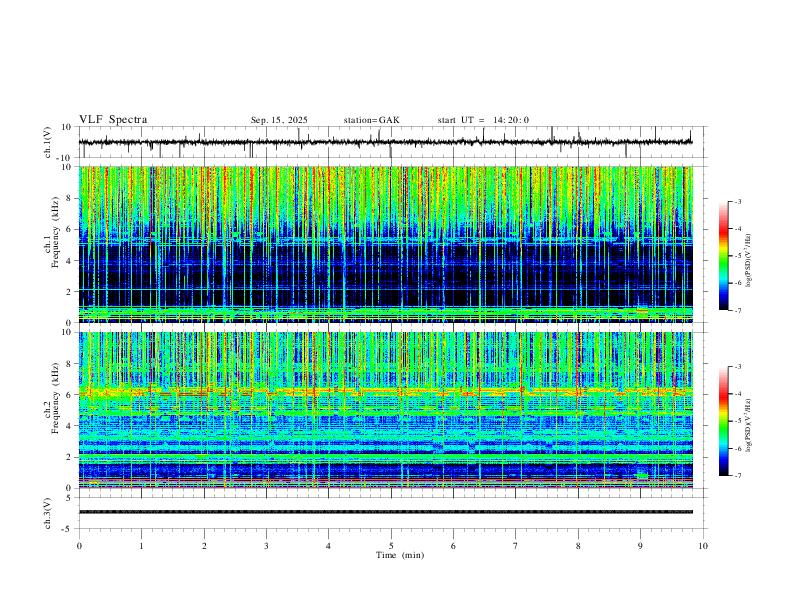Click the 'ch.3(V)' axis label
The image size is (792, 612).
(48, 513)
